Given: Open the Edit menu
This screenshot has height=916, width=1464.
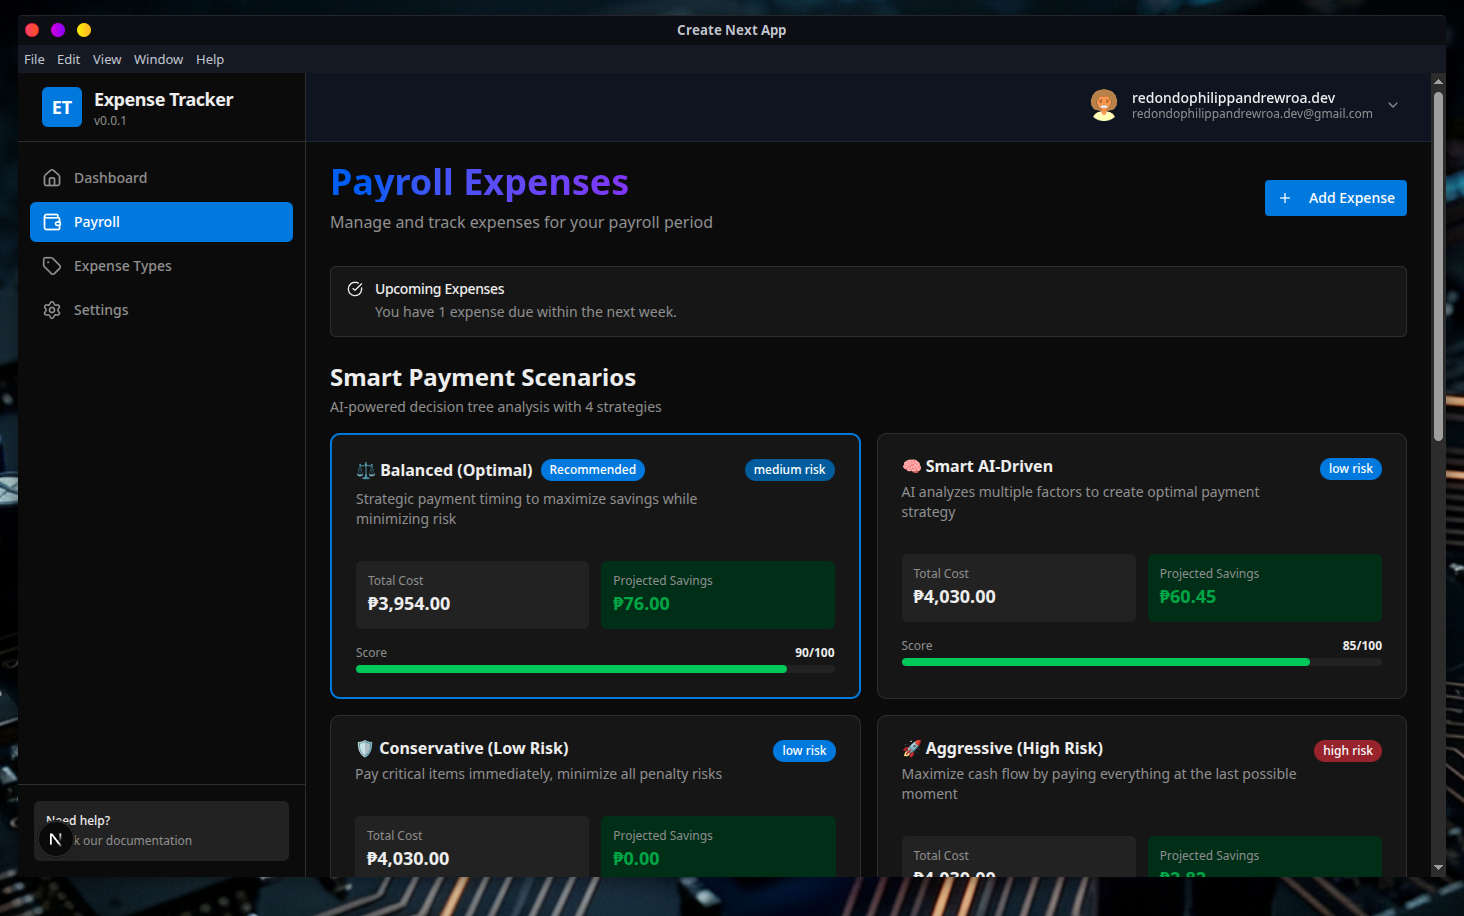Looking at the screenshot, I should [68, 59].
